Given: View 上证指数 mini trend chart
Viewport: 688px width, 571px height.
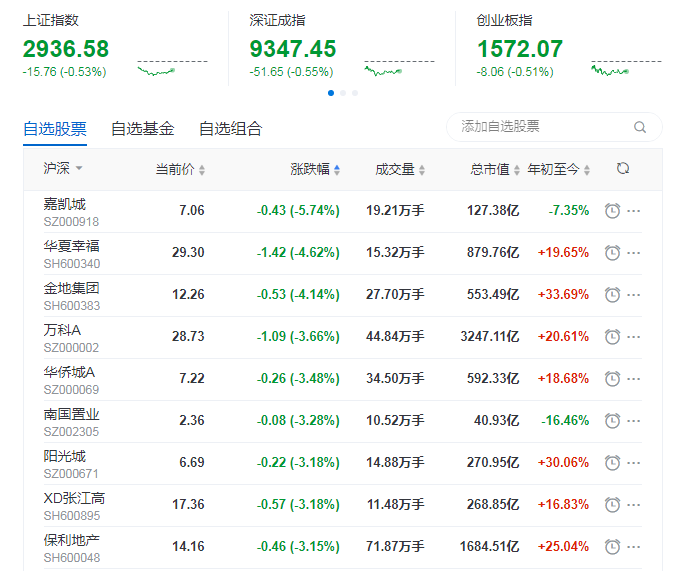Looking at the screenshot, I should tap(172, 68).
